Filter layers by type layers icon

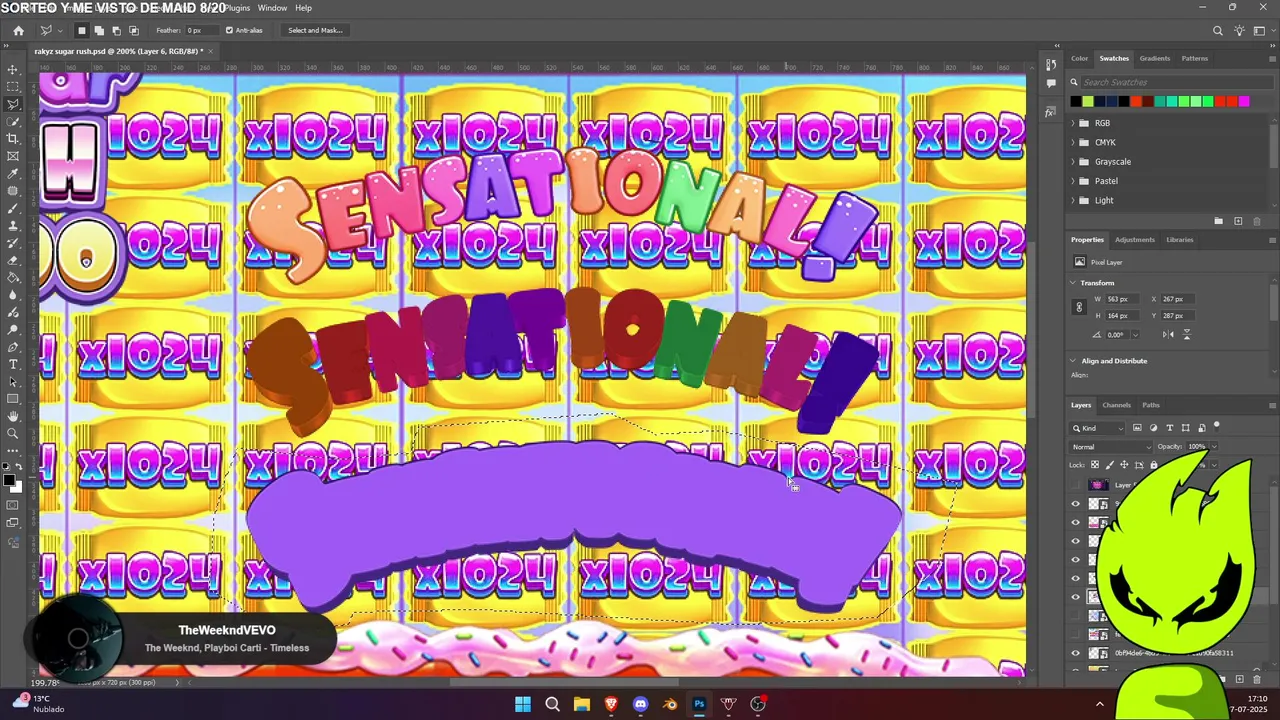tap(1170, 428)
